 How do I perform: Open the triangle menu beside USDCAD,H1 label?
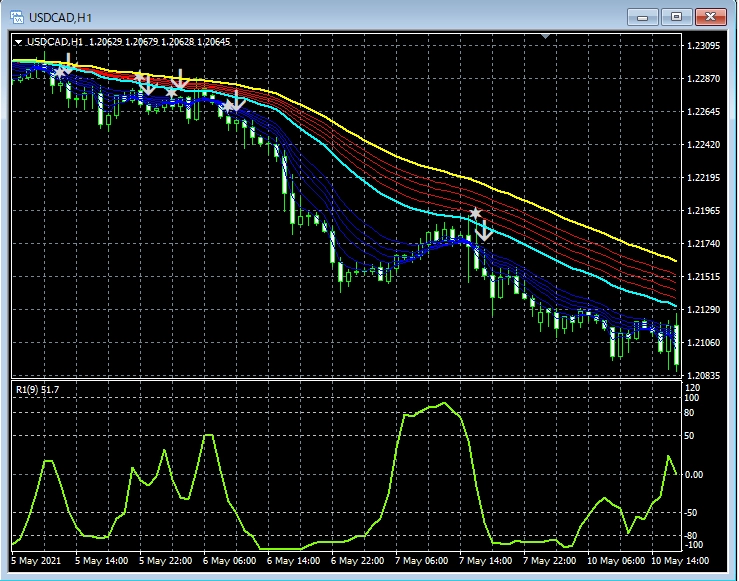coord(18,42)
